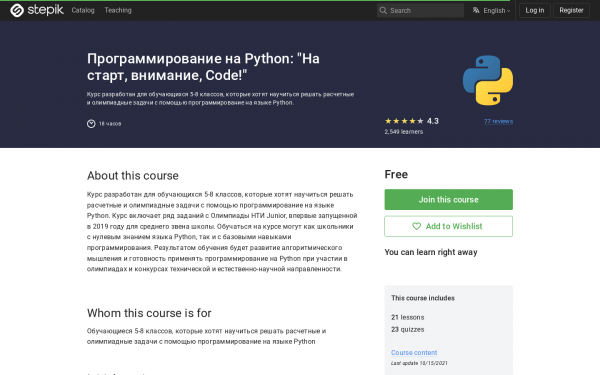Click the 'This course includes' label
The width and height of the screenshot is (600, 375).
point(423,298)
